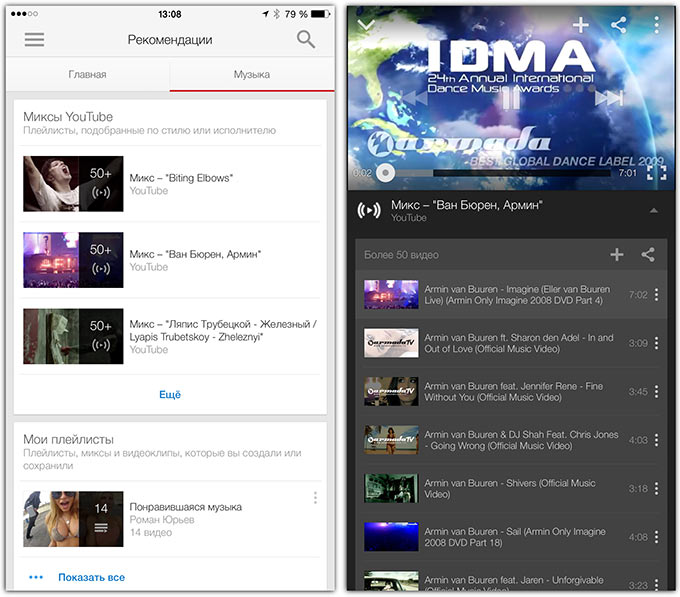The height and width of the screenshot is (597, 680).
Task: Tap the search magnifier icon
Action: (x=306, y=39)
